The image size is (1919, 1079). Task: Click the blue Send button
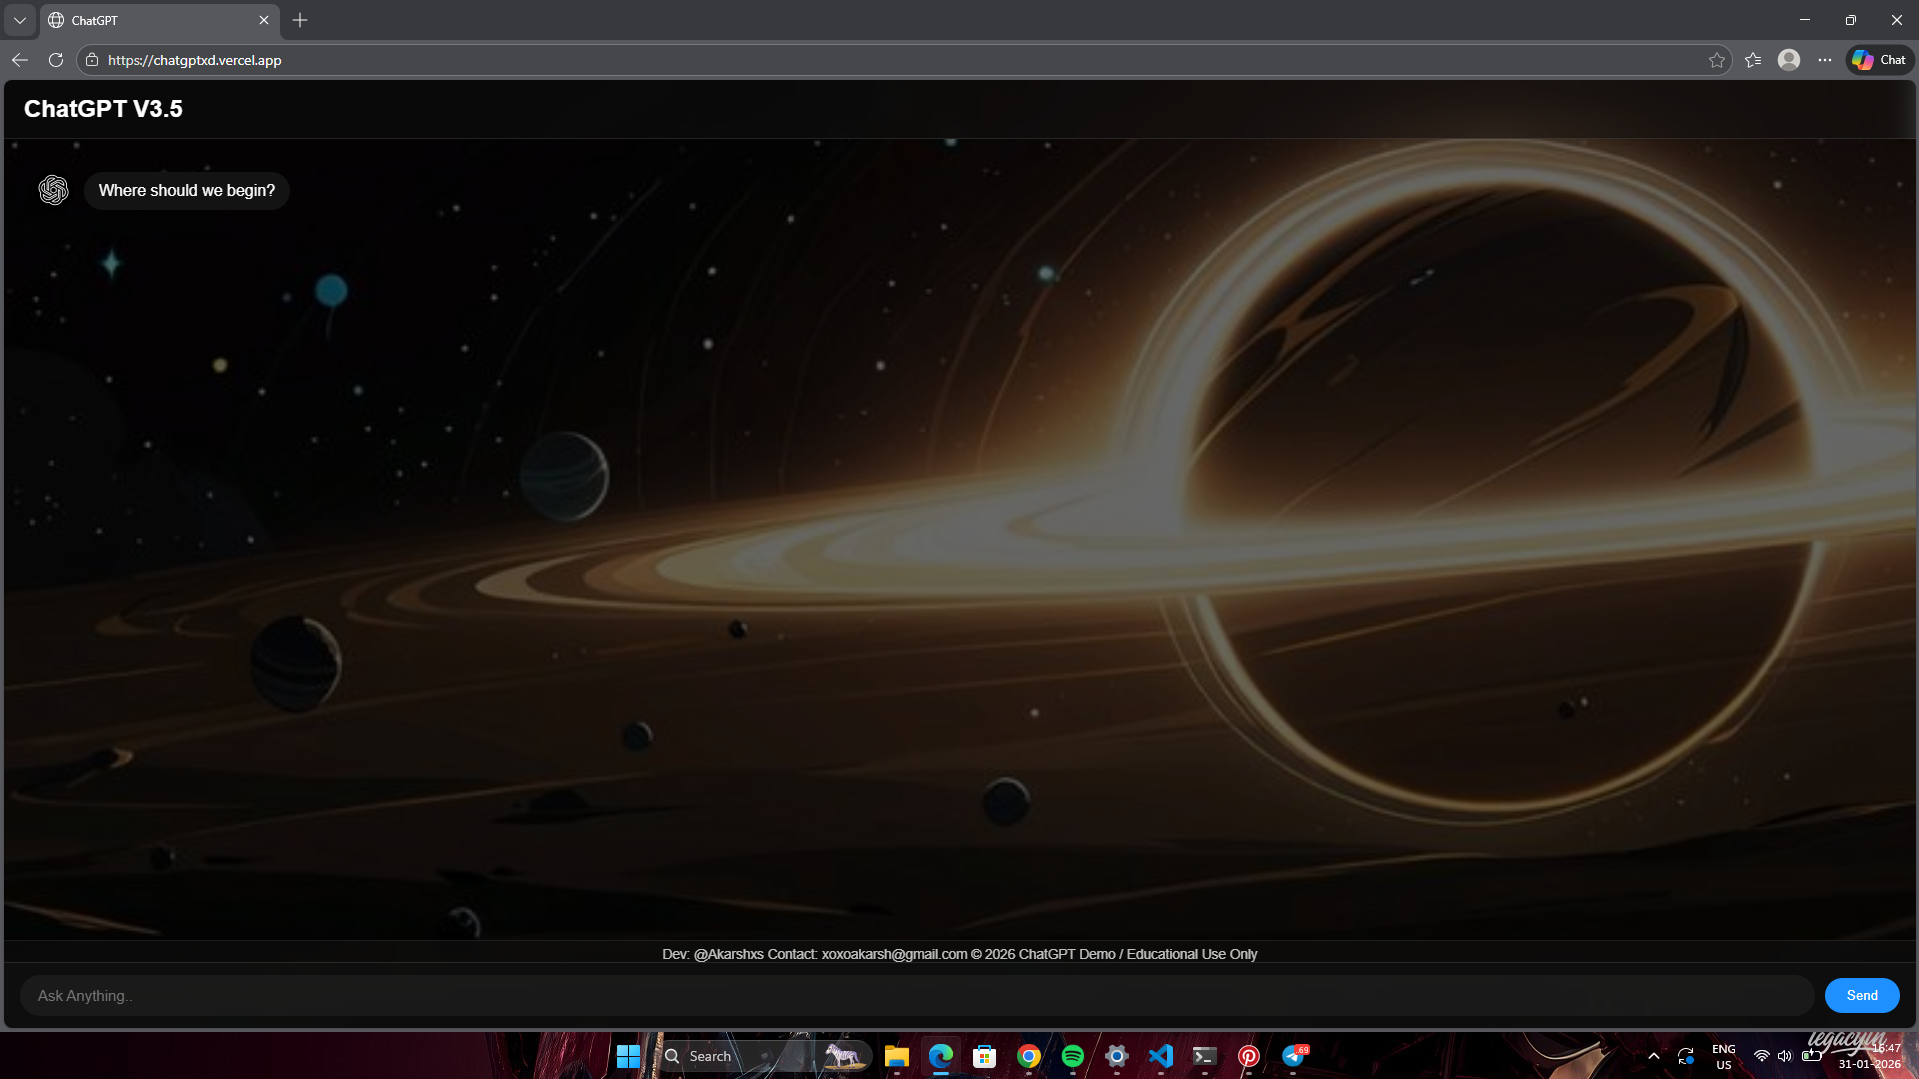(x=1861, y=995)
